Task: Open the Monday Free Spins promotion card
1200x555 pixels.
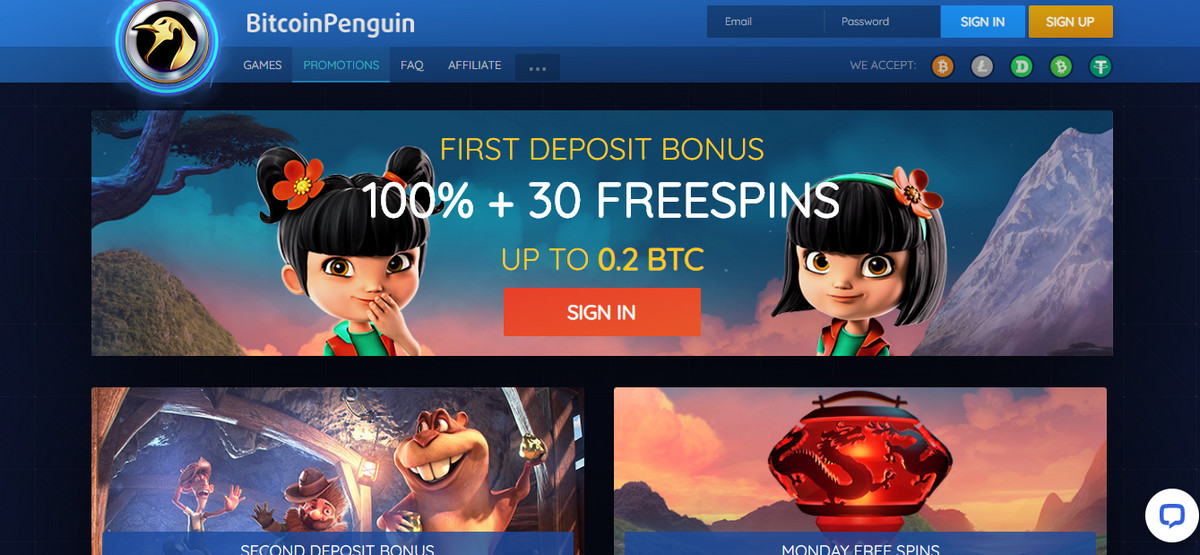Action: click(860, 471)
